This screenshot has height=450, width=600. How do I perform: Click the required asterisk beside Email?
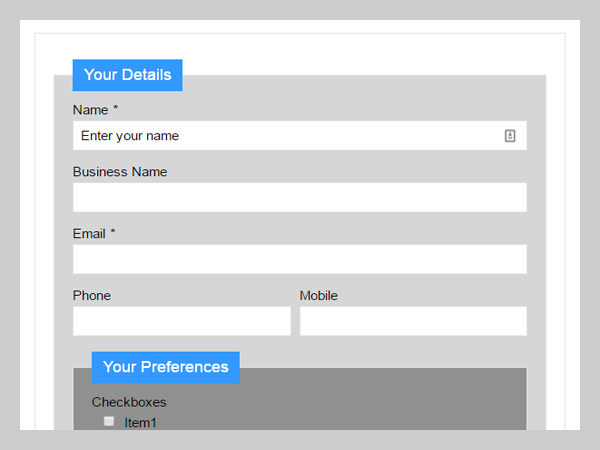113,233
